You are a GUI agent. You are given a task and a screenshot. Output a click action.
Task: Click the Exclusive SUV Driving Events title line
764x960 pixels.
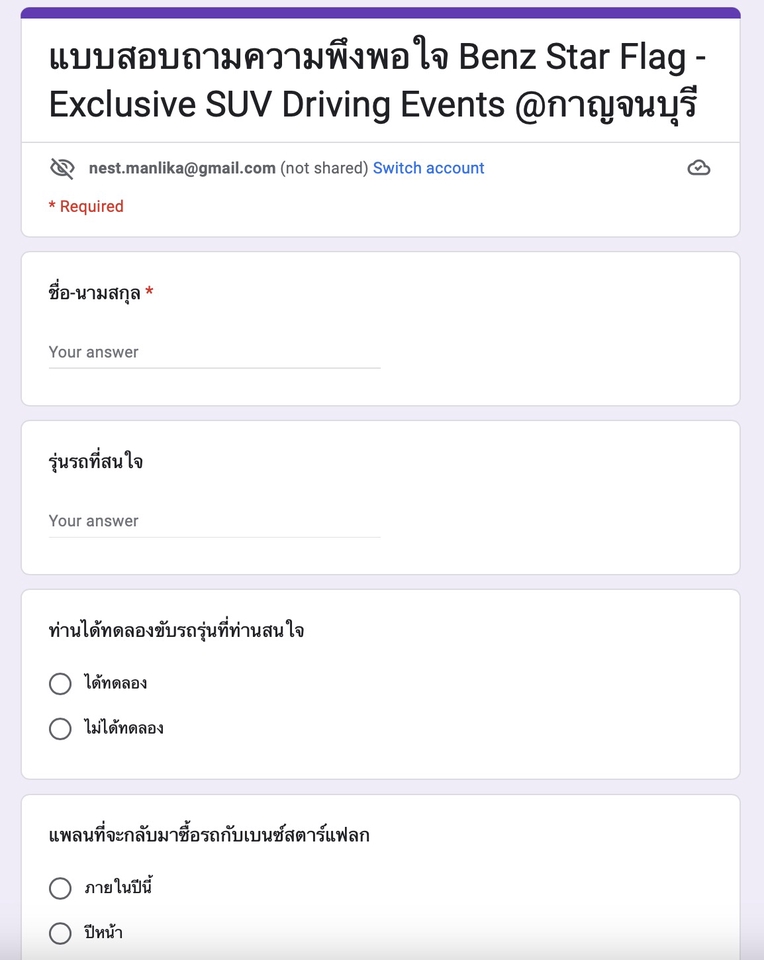click(x=373, y=105)
